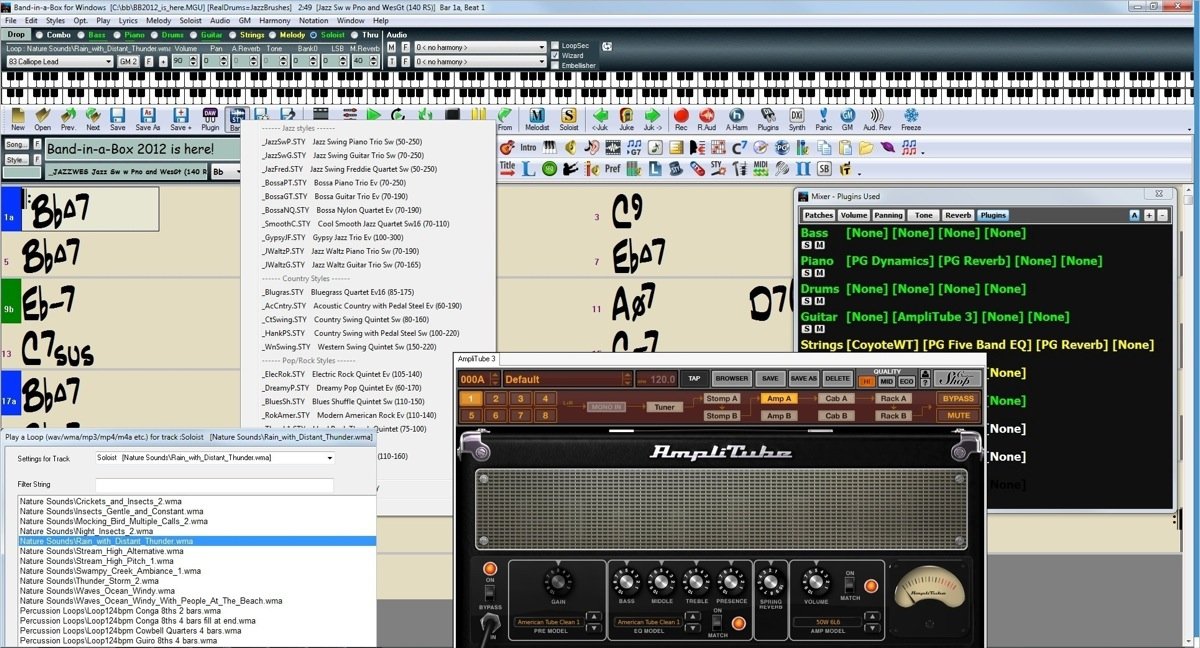
Task: Click the Juke jukebox icon
Action: coord(626,119)
